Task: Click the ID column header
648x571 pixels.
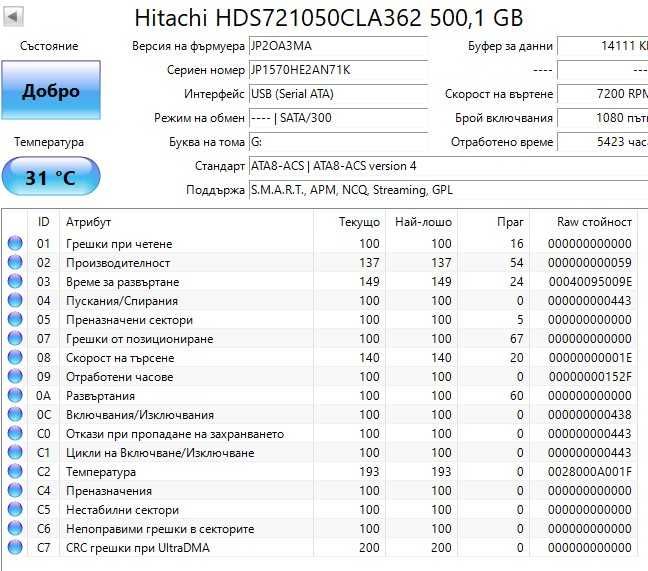Action: coord(43,222)
